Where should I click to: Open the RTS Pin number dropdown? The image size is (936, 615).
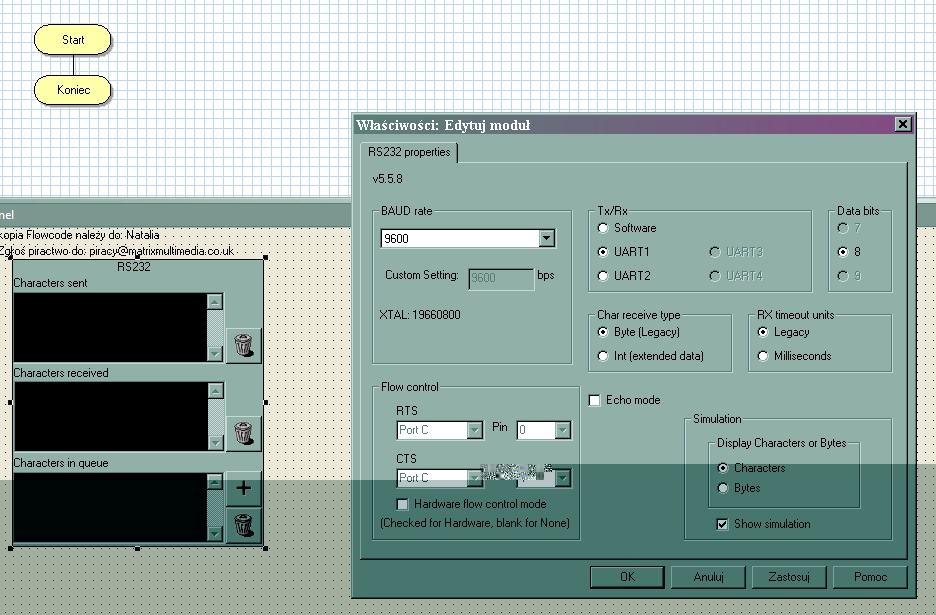coord(562,430)
